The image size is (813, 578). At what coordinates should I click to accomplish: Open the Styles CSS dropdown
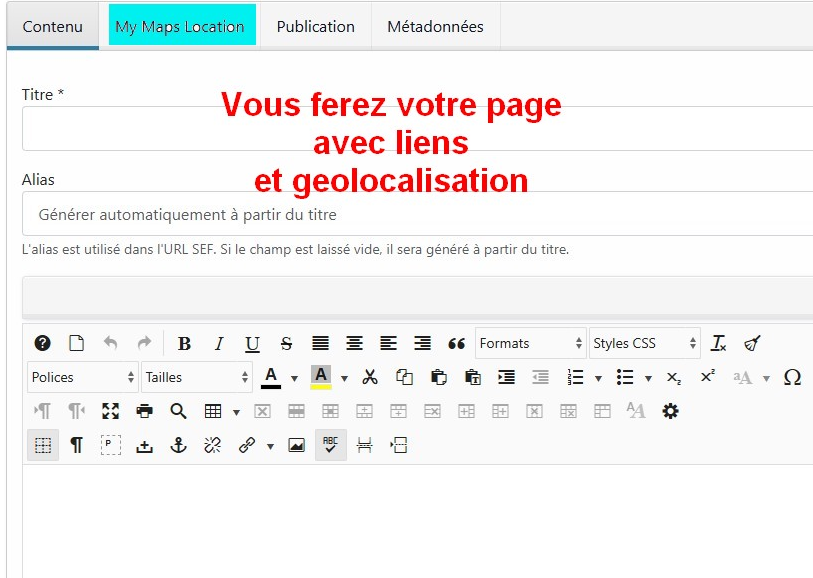pos(644,343)
